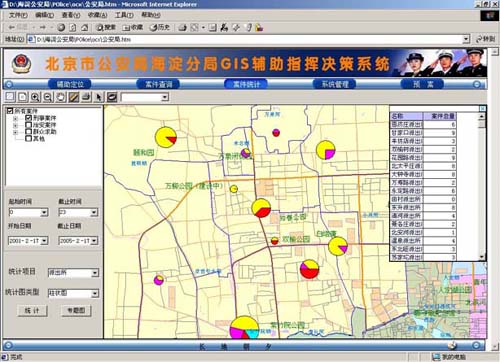Click the printer icon in map toolbar
This screenshot has width=500, height=362.
(x=86, y=97)
